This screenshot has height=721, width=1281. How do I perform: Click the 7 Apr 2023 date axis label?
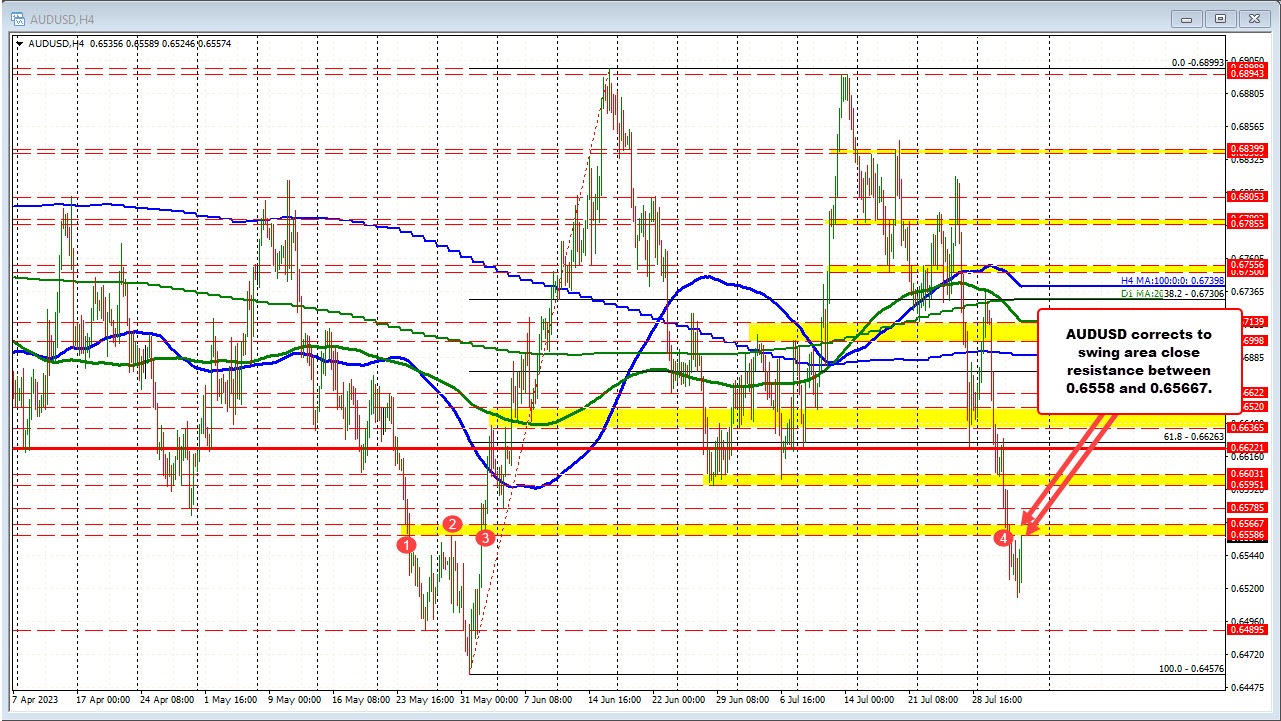point(34,701)
